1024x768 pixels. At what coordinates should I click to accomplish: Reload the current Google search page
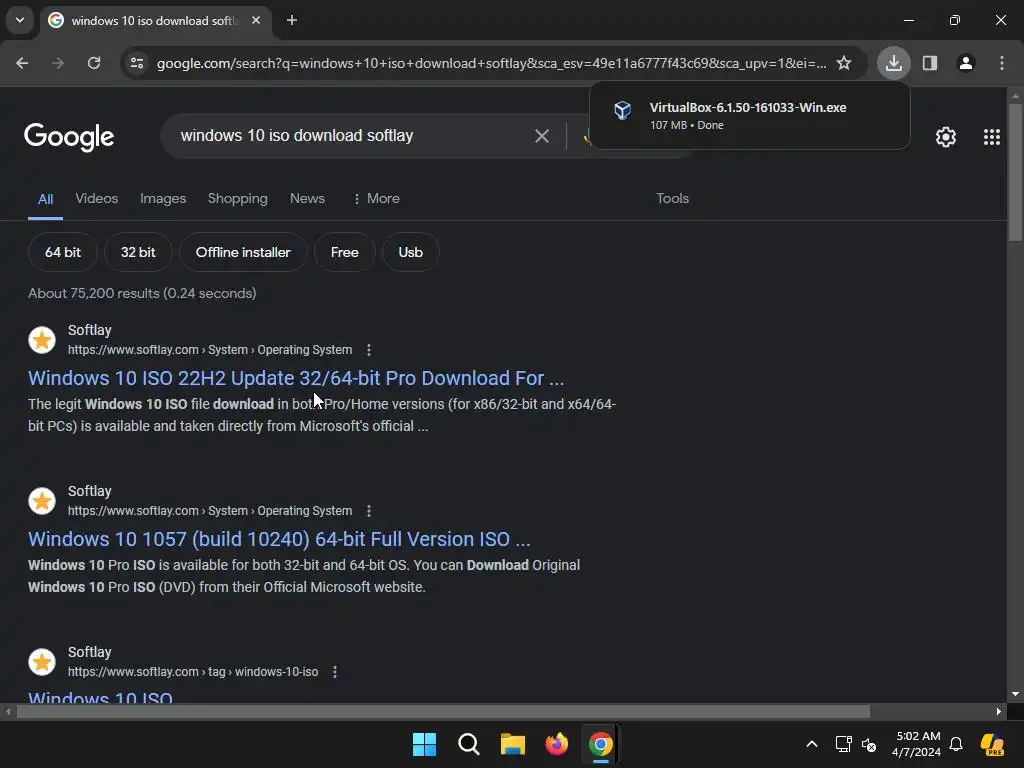point(94,63)
